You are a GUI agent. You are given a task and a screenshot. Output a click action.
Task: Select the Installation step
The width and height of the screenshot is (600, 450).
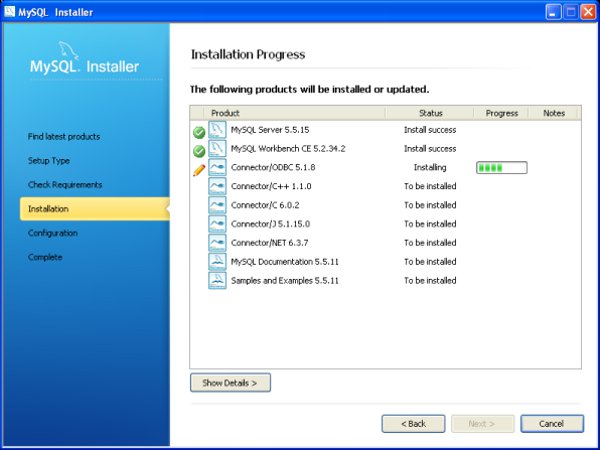pyautogui.click(x=95, y=209)
